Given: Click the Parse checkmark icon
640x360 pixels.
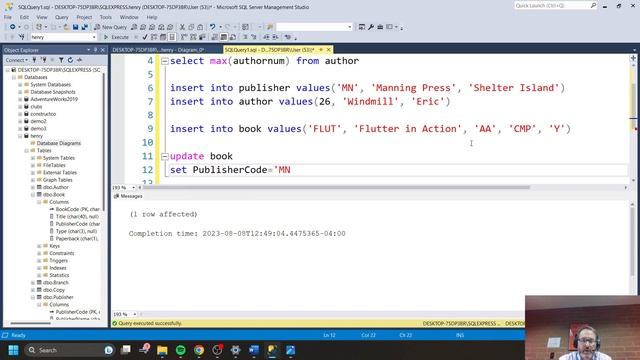Looking at the screenshot, I should [x=145, y=37].
